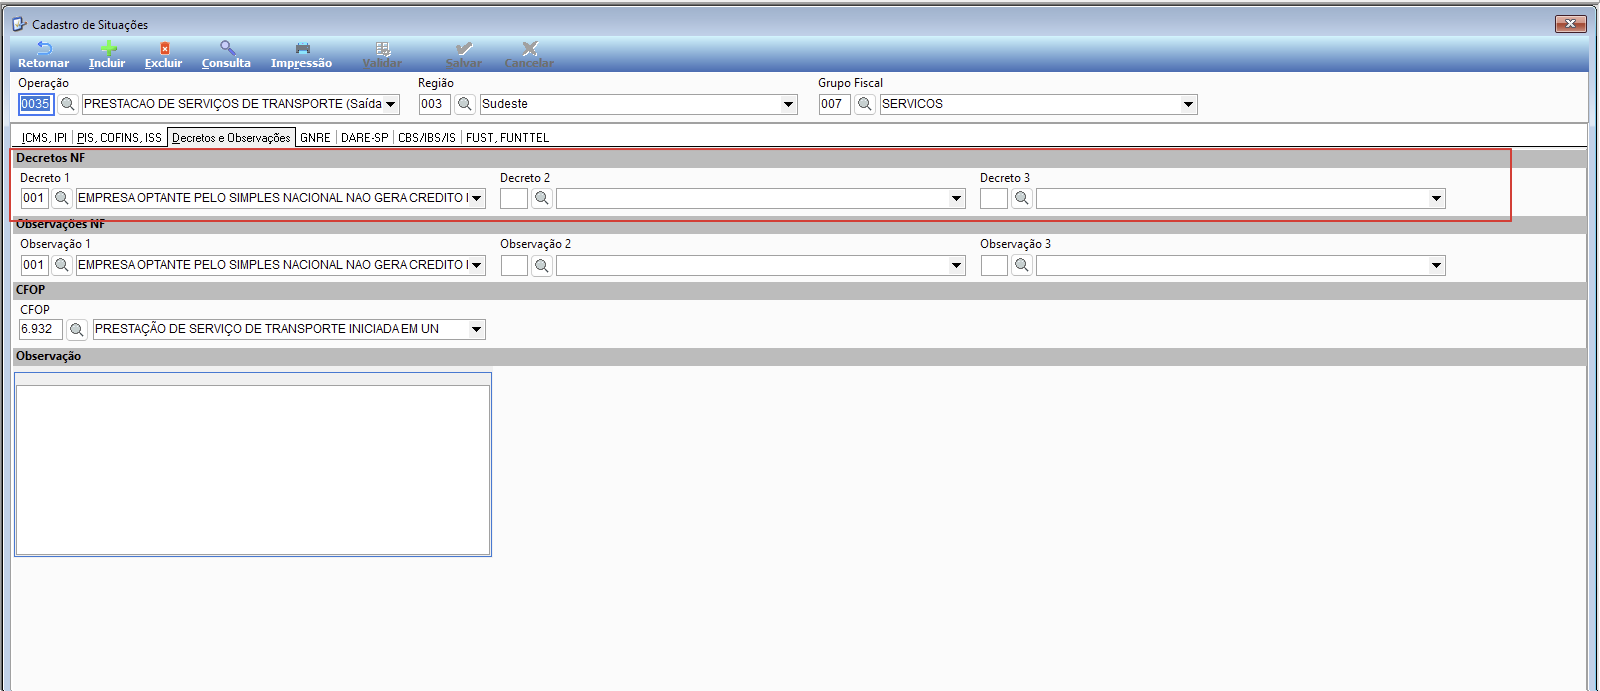Image resolution: width=1600 pixels, height=691 pixels.
Task: Click inside the Observação text area
Action: [253, 469]
